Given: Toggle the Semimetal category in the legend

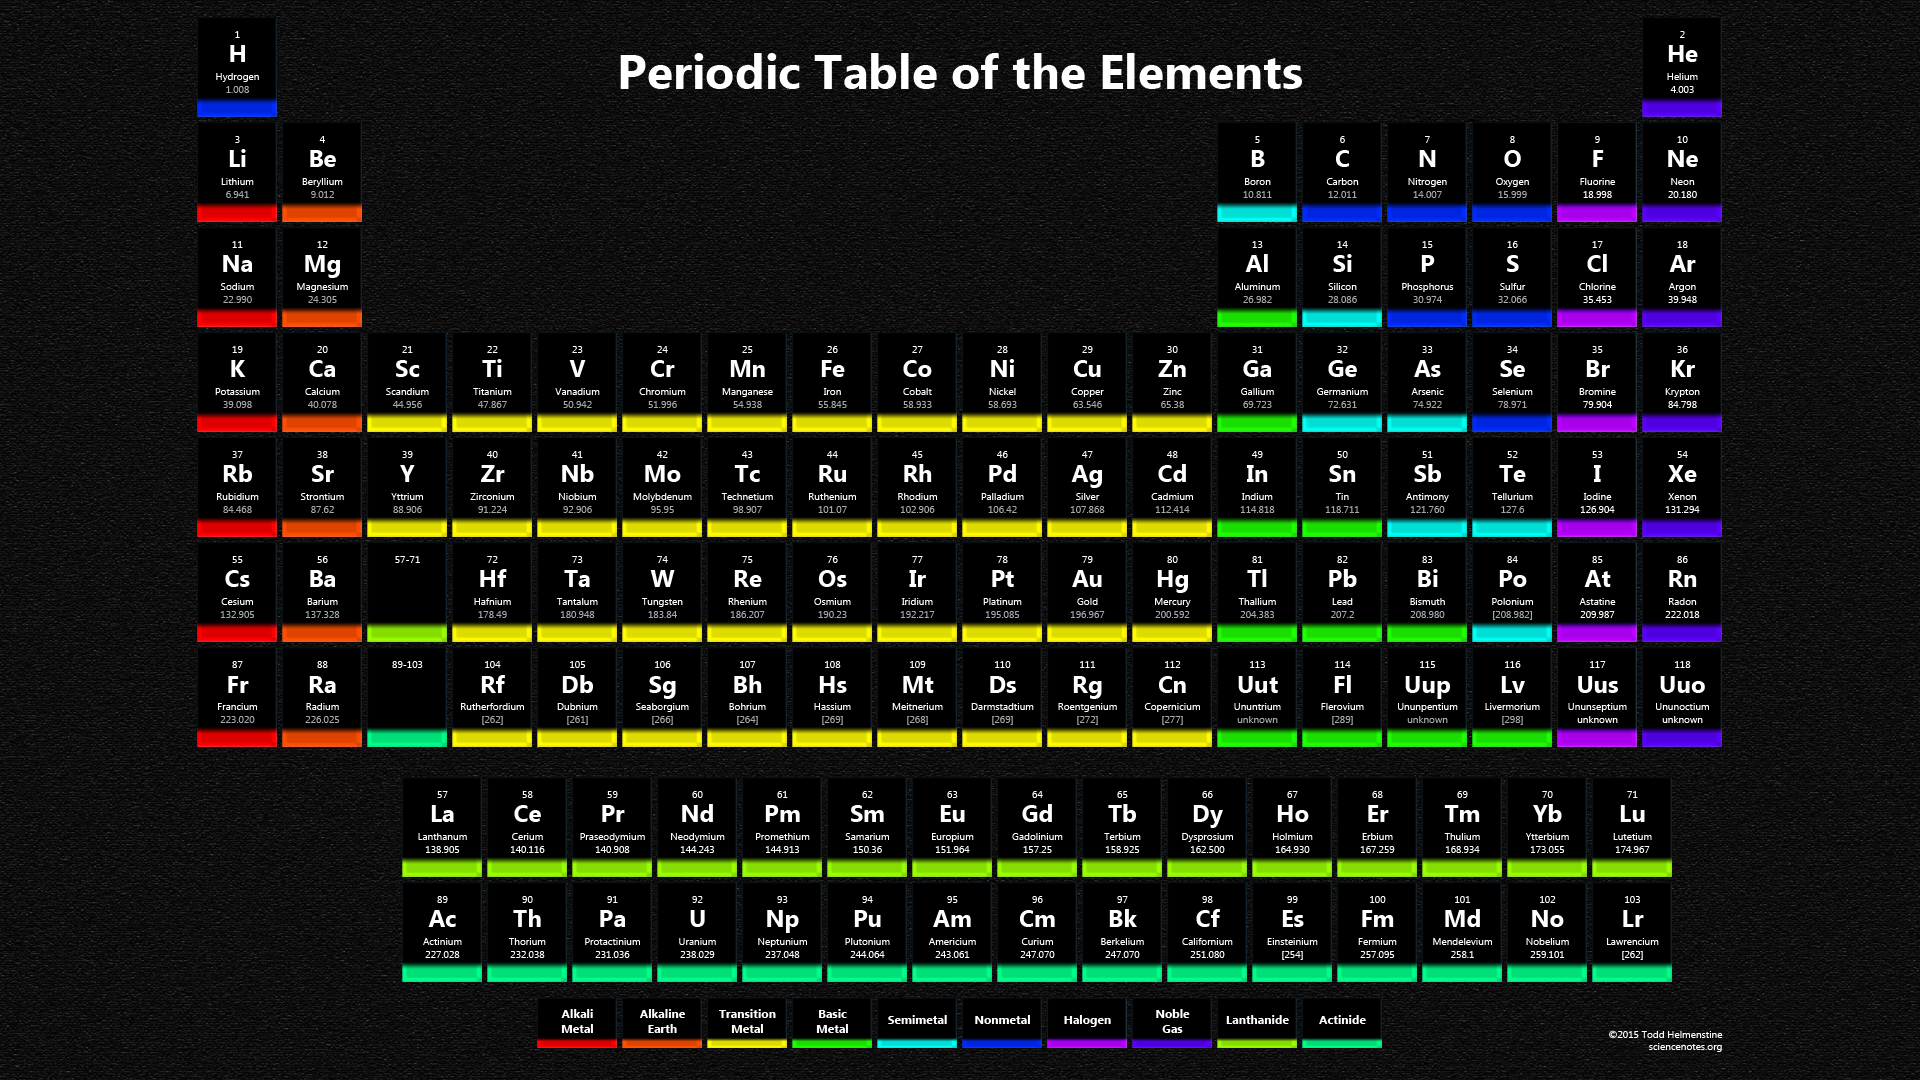Looking at the screenshot, I should pyautogui.click(x=916, y=1021).
